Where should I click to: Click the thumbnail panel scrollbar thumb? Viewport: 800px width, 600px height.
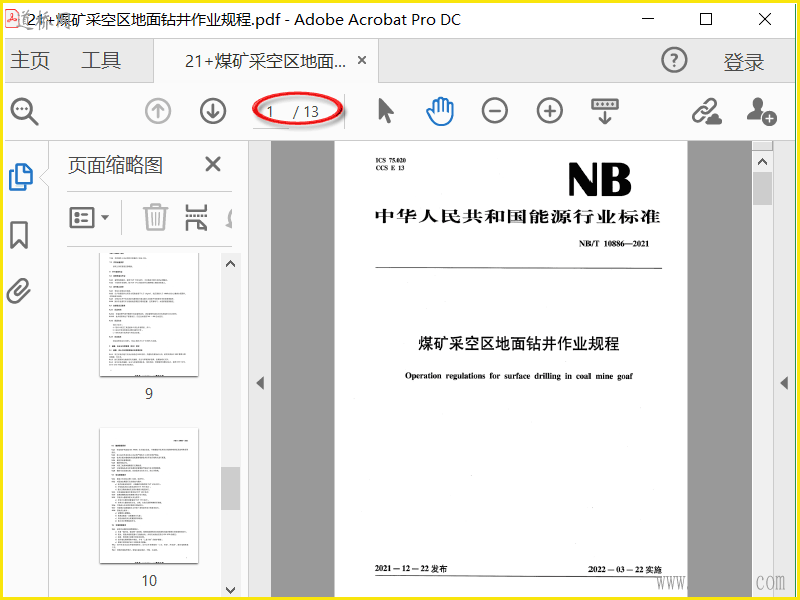(x=231, y=488)
